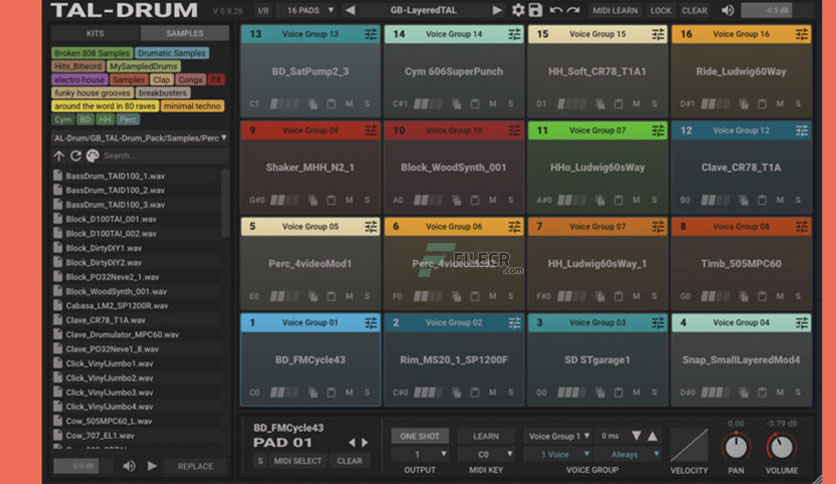Adjust the PAN knob
The image size is (836, 484).
click(736, 448)
